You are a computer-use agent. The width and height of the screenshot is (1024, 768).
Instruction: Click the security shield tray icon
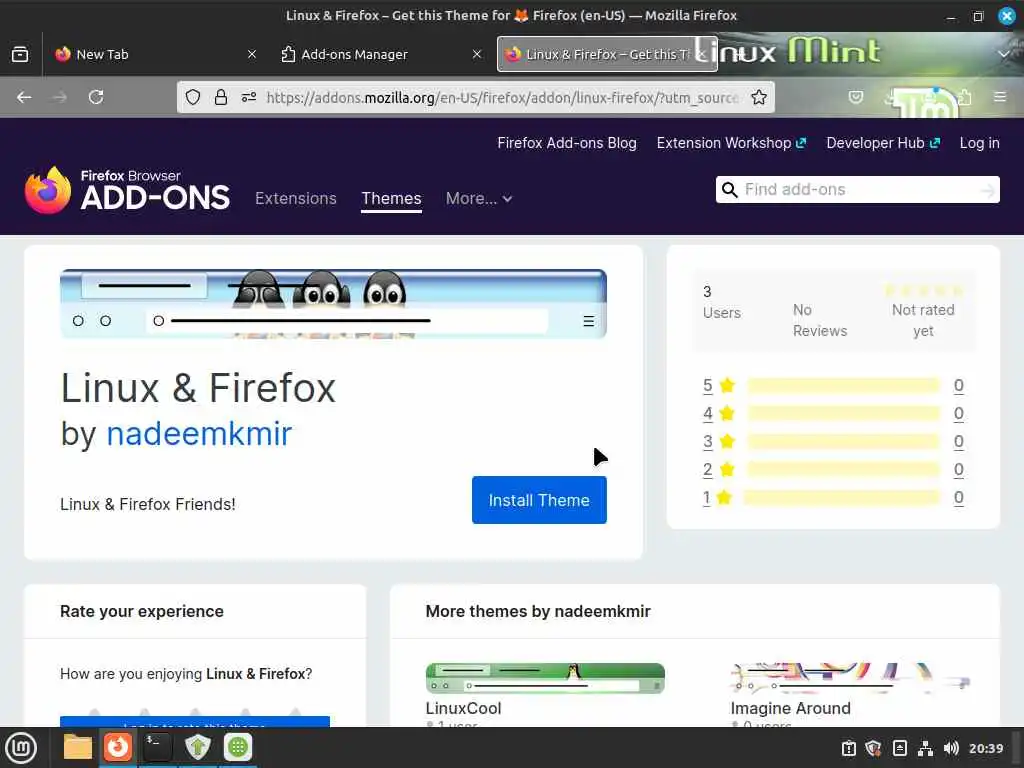pyautogui.click(x=873, y=748)
